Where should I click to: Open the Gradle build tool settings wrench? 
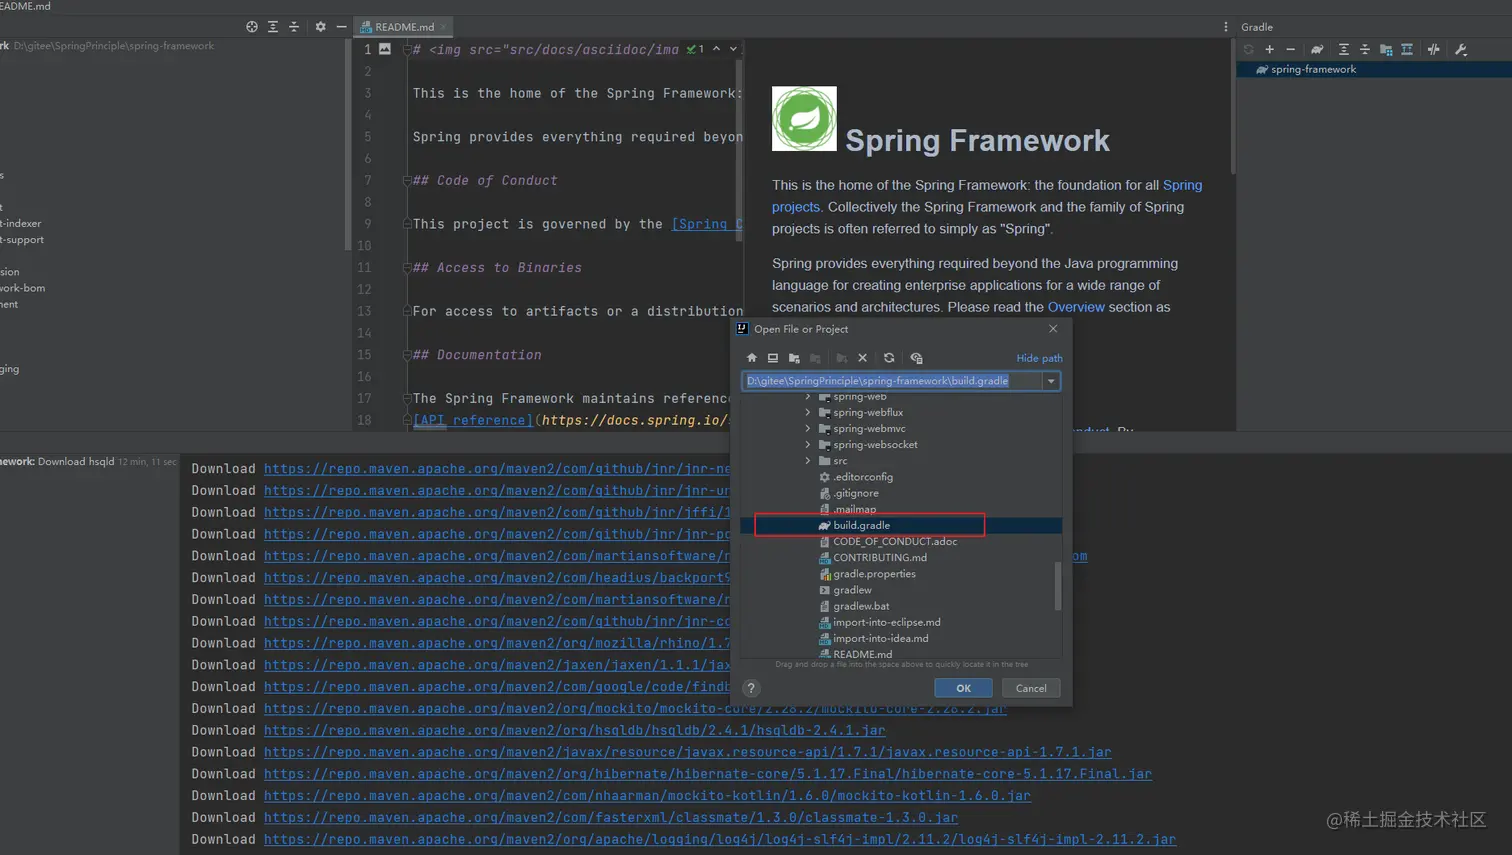(1461, 49)
